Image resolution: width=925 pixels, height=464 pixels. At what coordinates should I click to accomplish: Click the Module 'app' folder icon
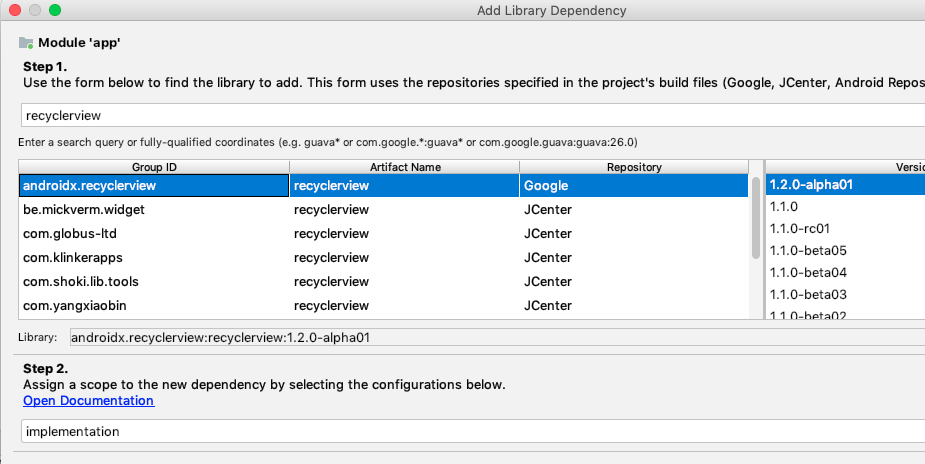click(x=26, y=42)
